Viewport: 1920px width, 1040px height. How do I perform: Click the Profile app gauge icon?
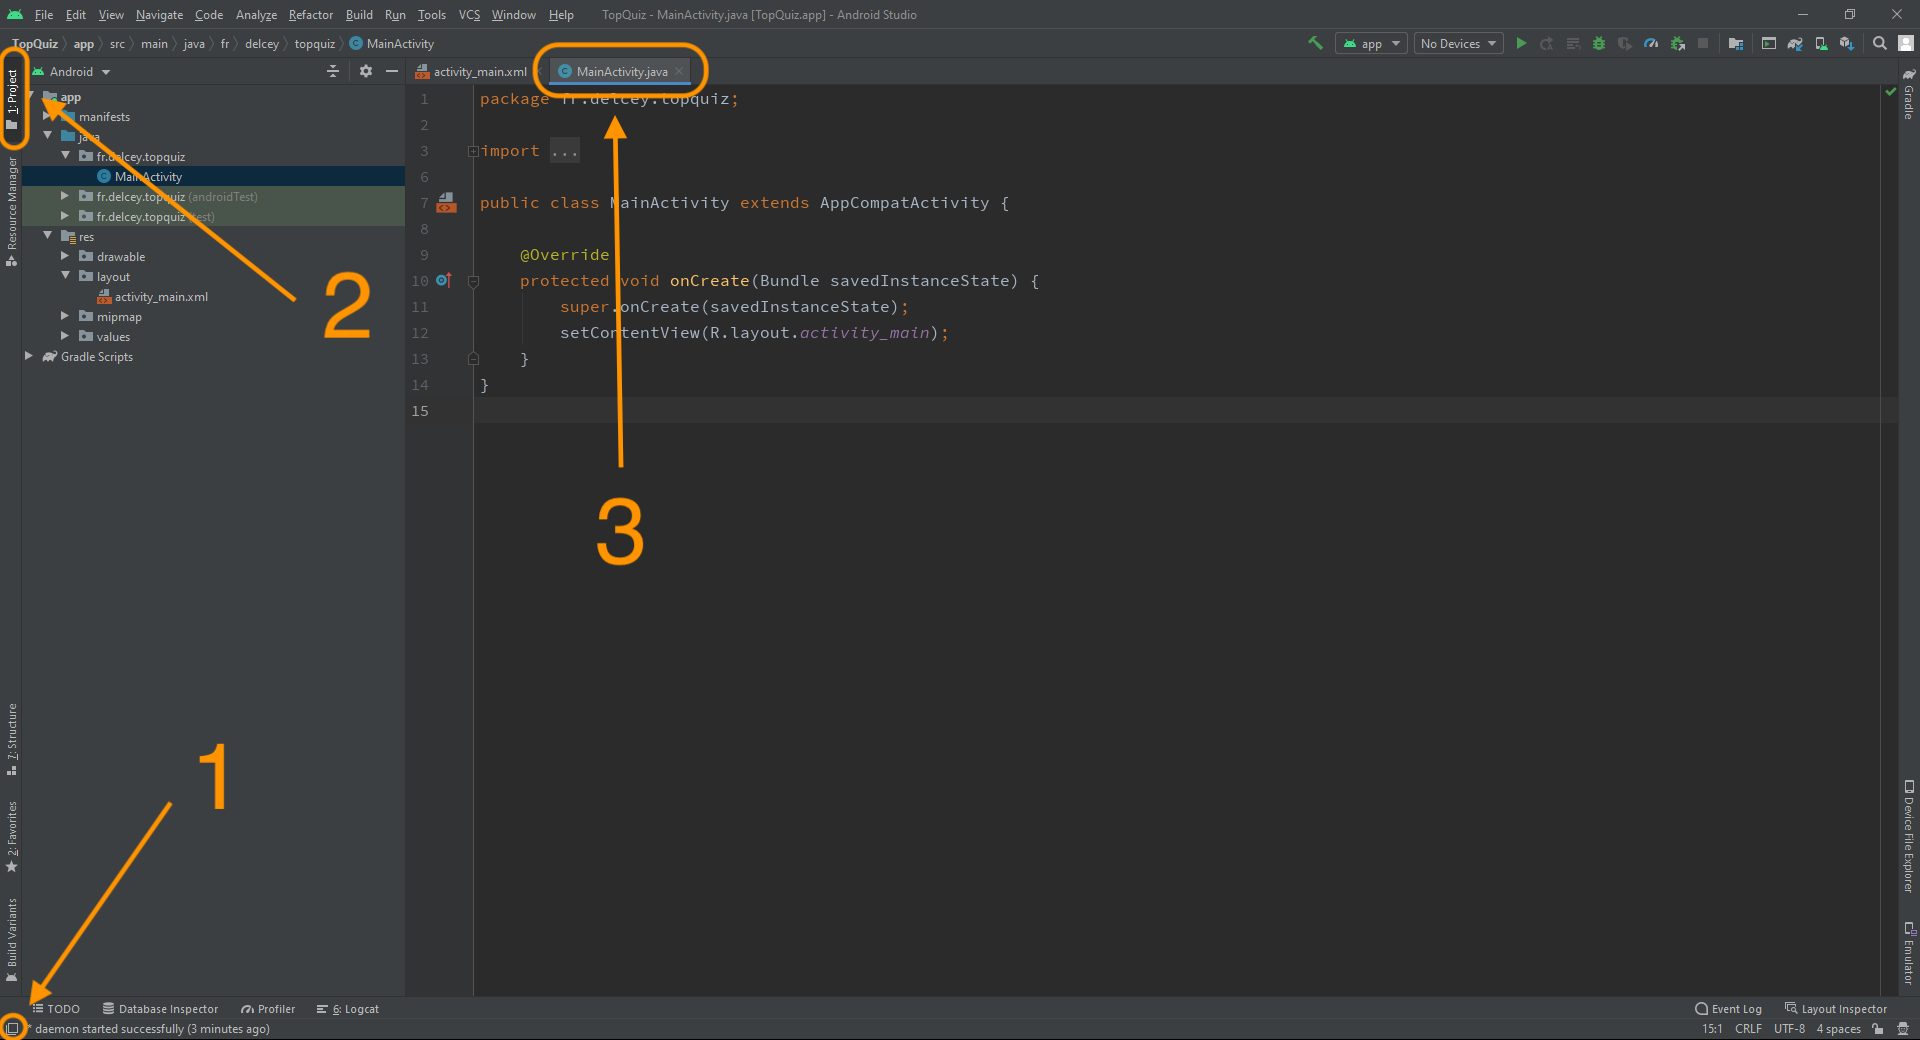pyautogui.click(x=1651, y=43)
